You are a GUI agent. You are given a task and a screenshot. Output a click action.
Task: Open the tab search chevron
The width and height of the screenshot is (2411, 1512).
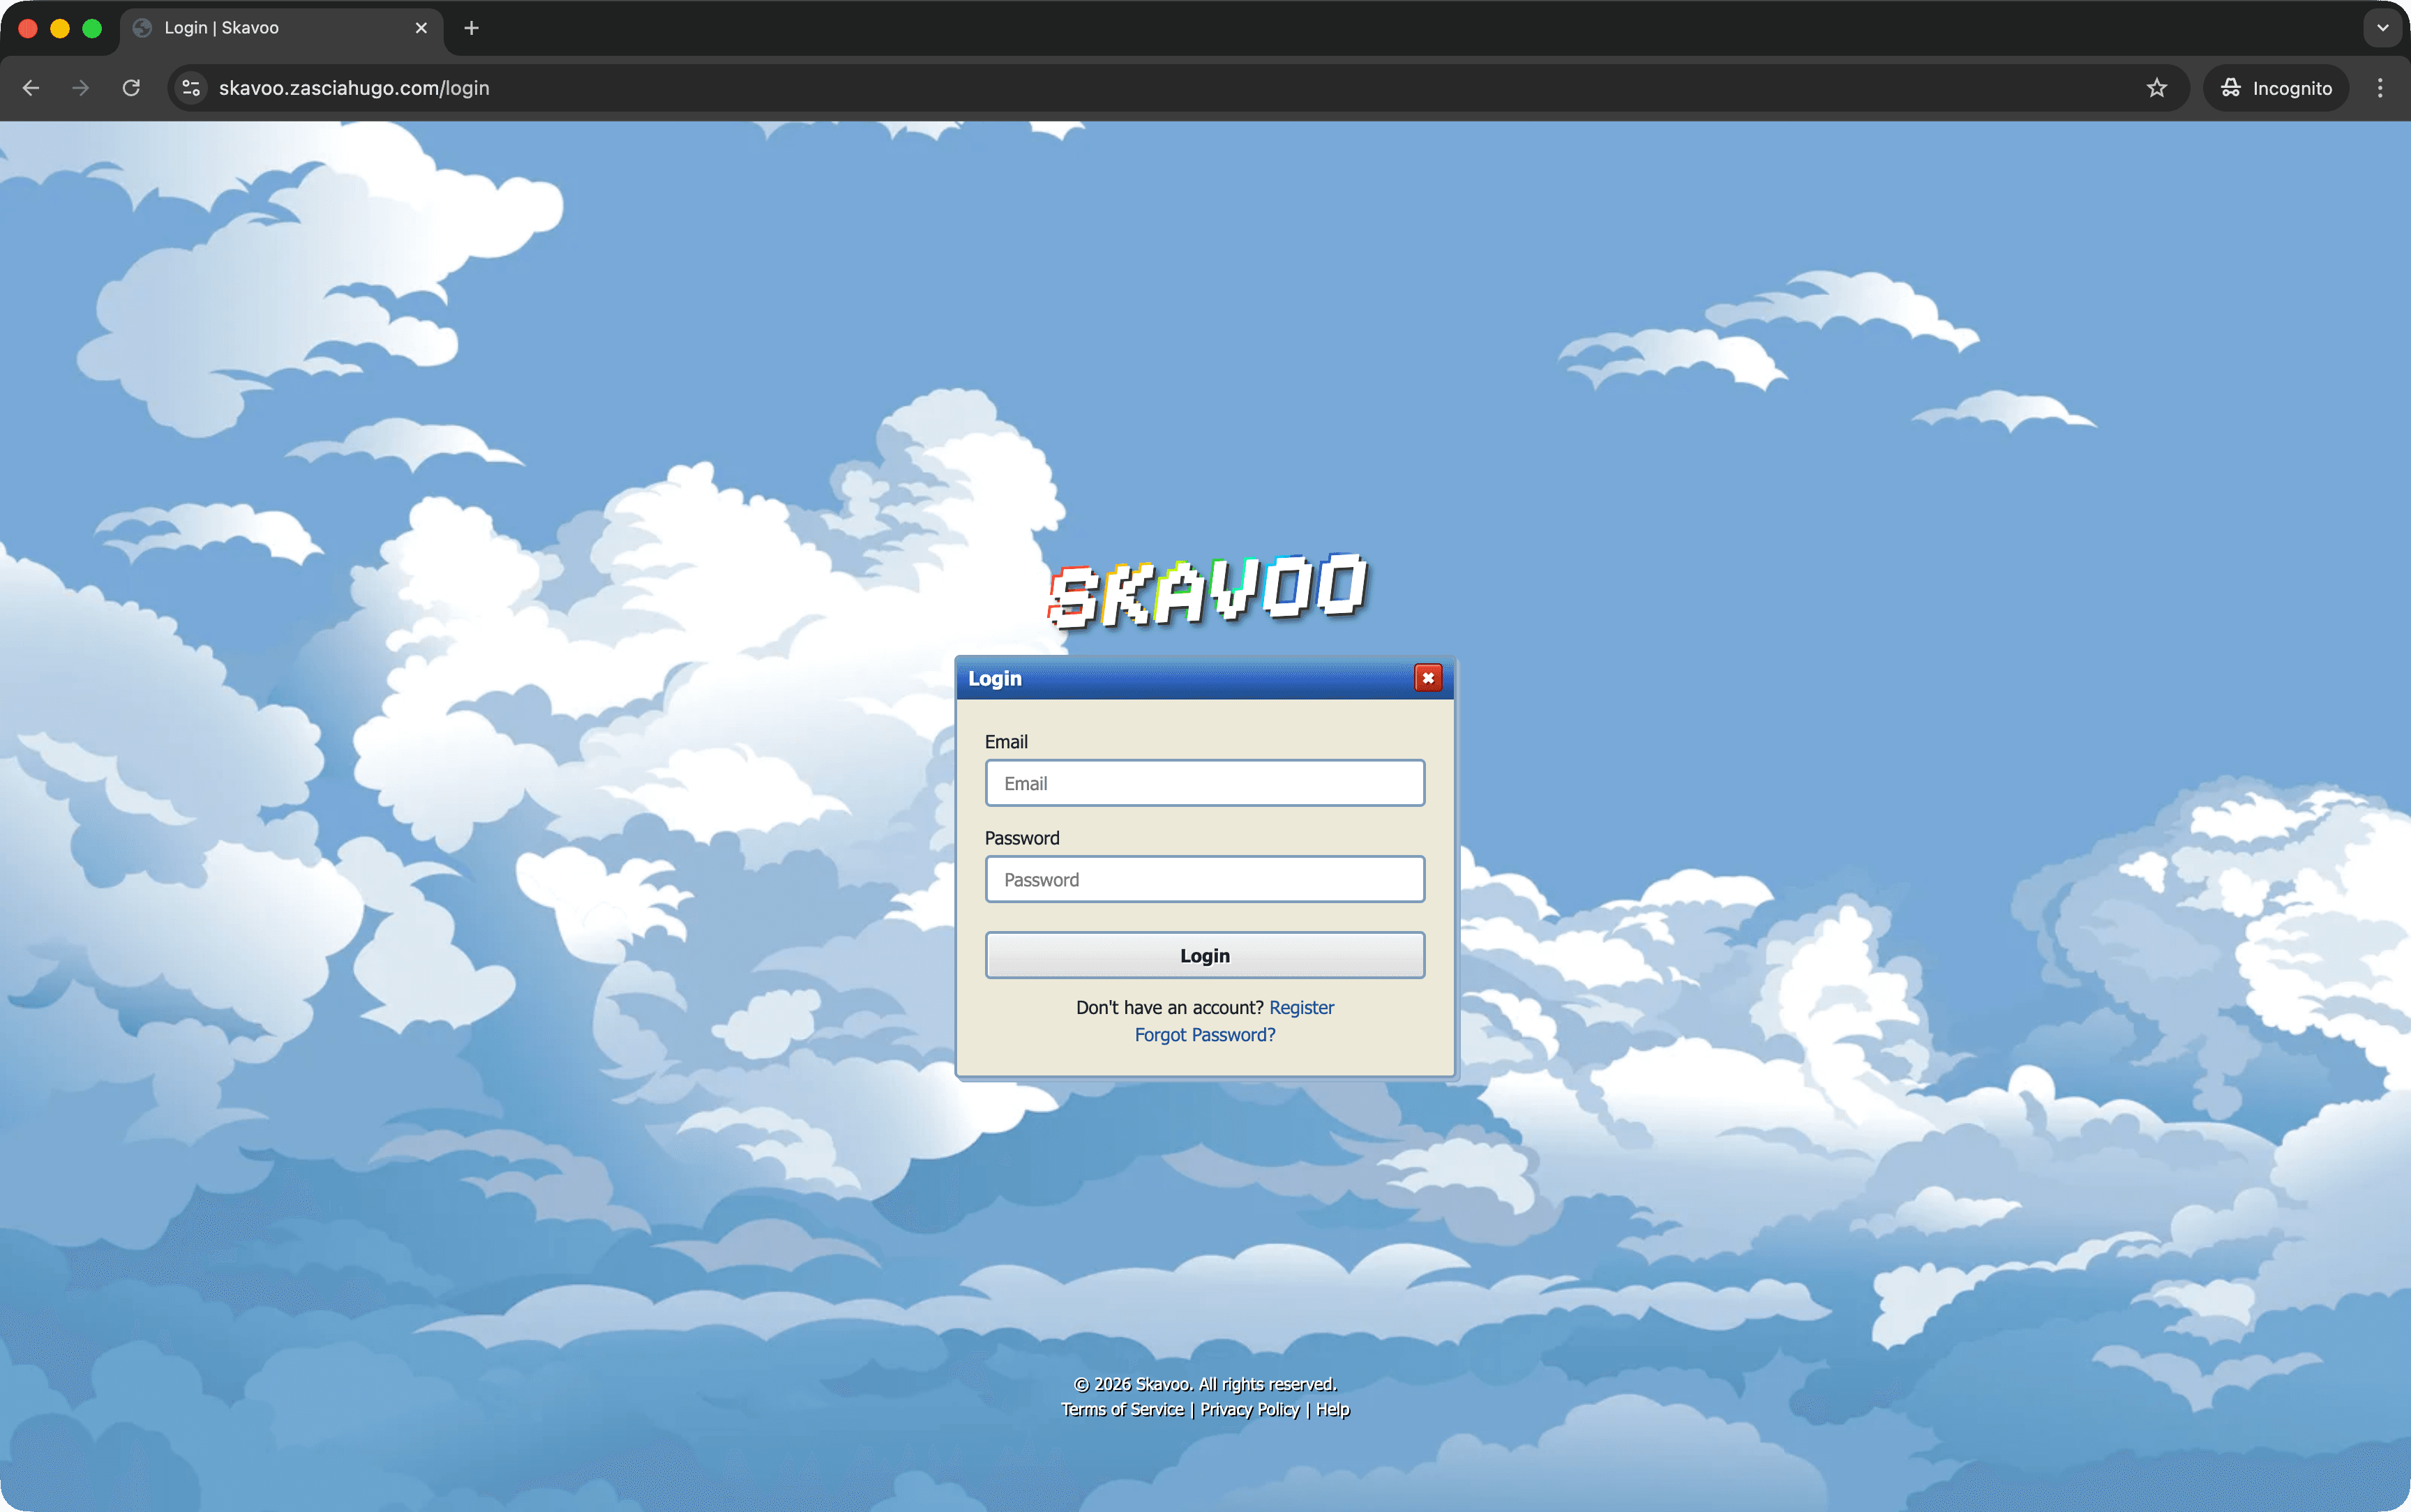pos(2383,28)
